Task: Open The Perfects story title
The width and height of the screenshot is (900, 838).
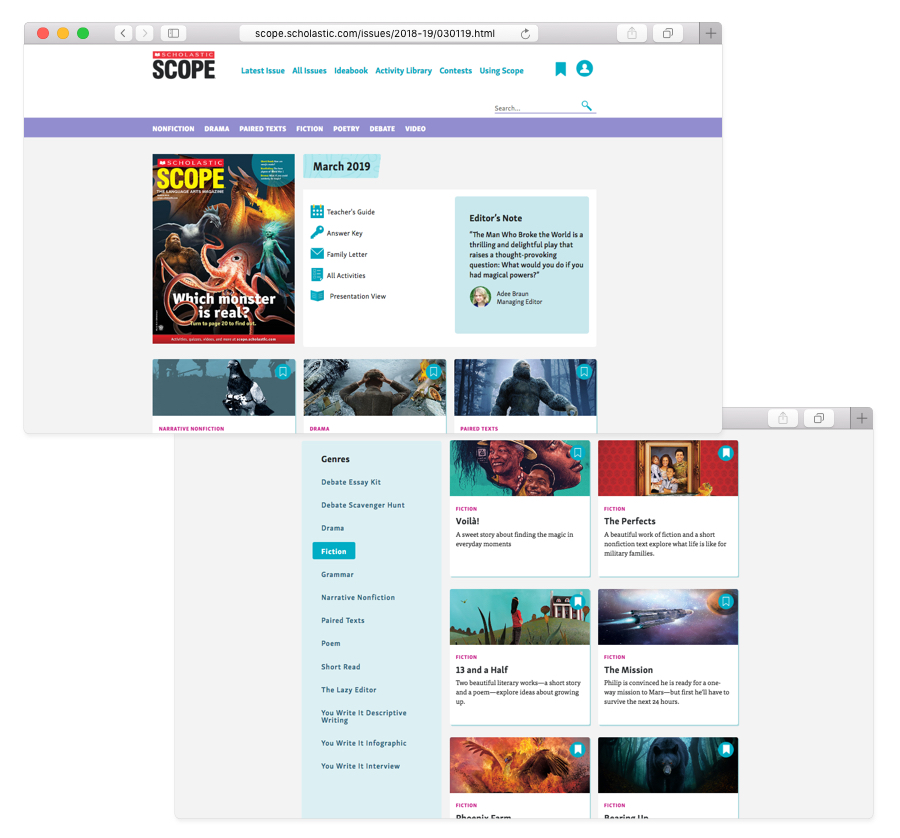Action: tap(629, 521)
